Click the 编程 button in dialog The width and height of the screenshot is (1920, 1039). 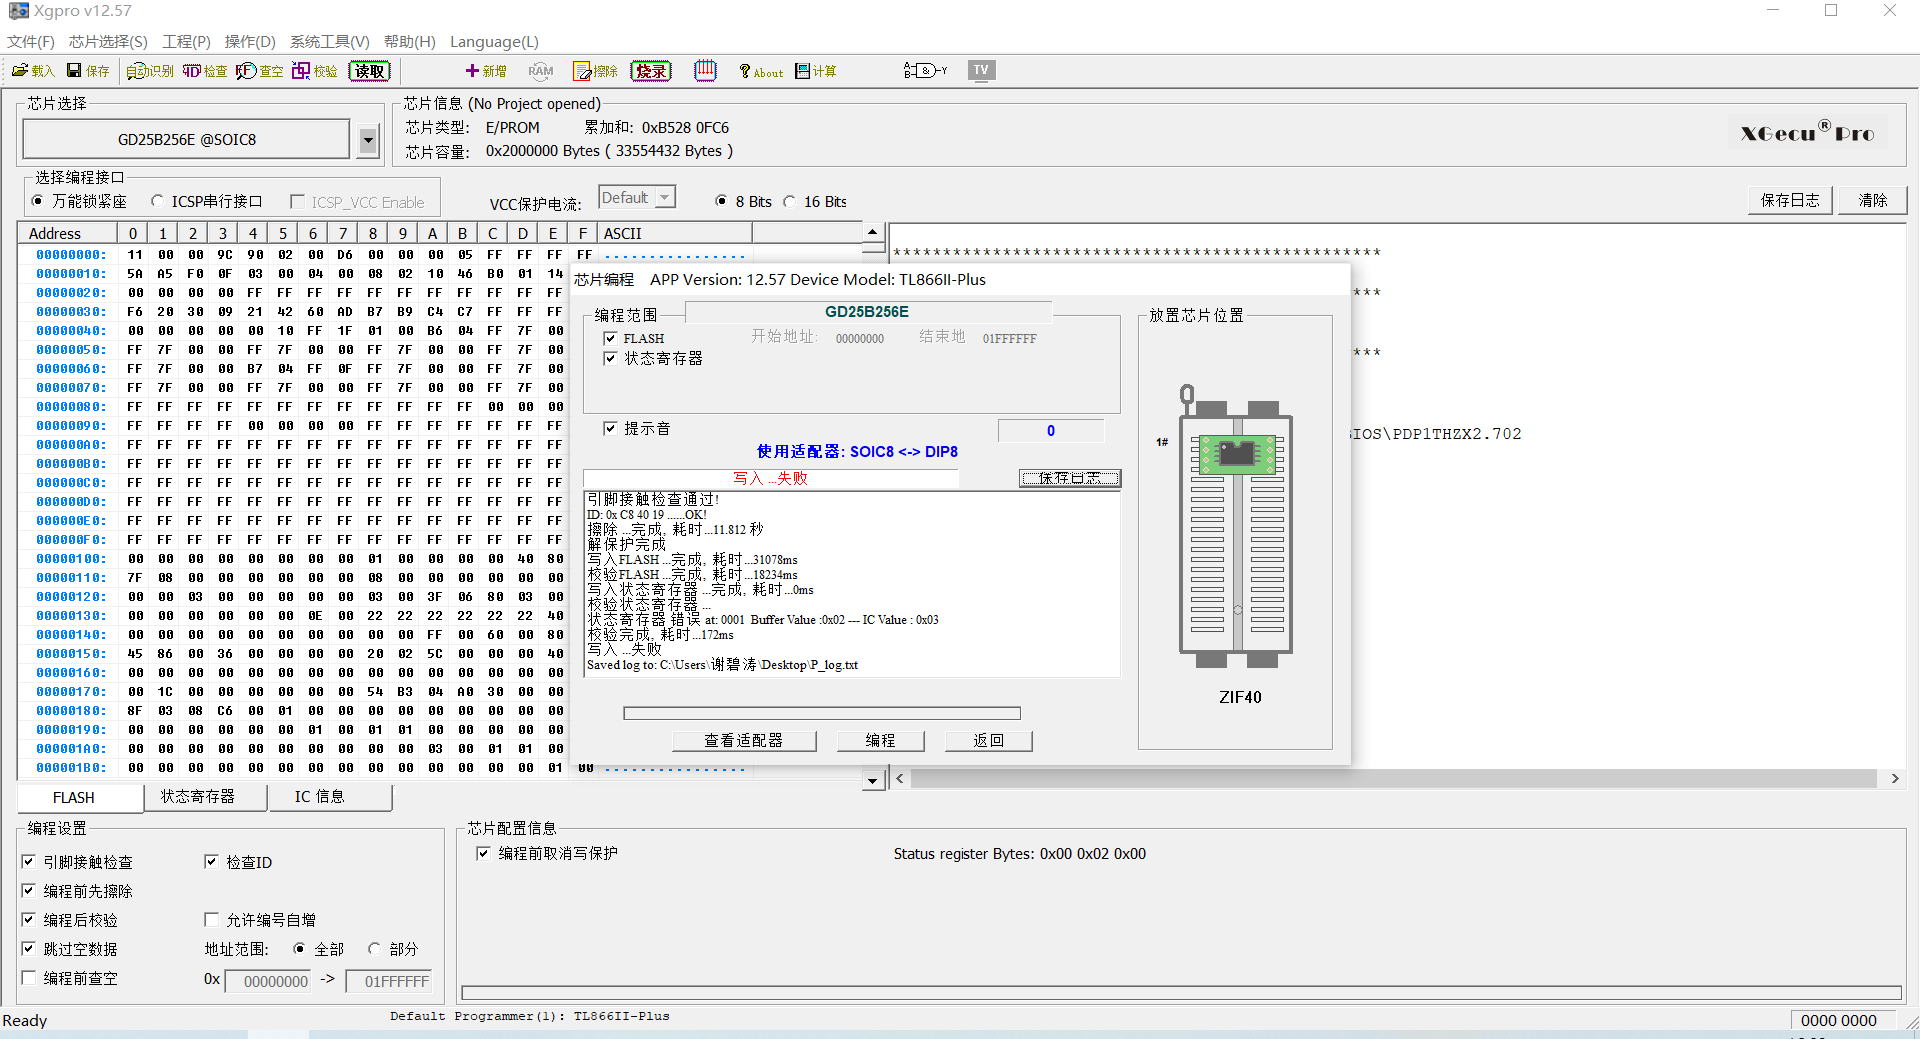pos(880,740)
